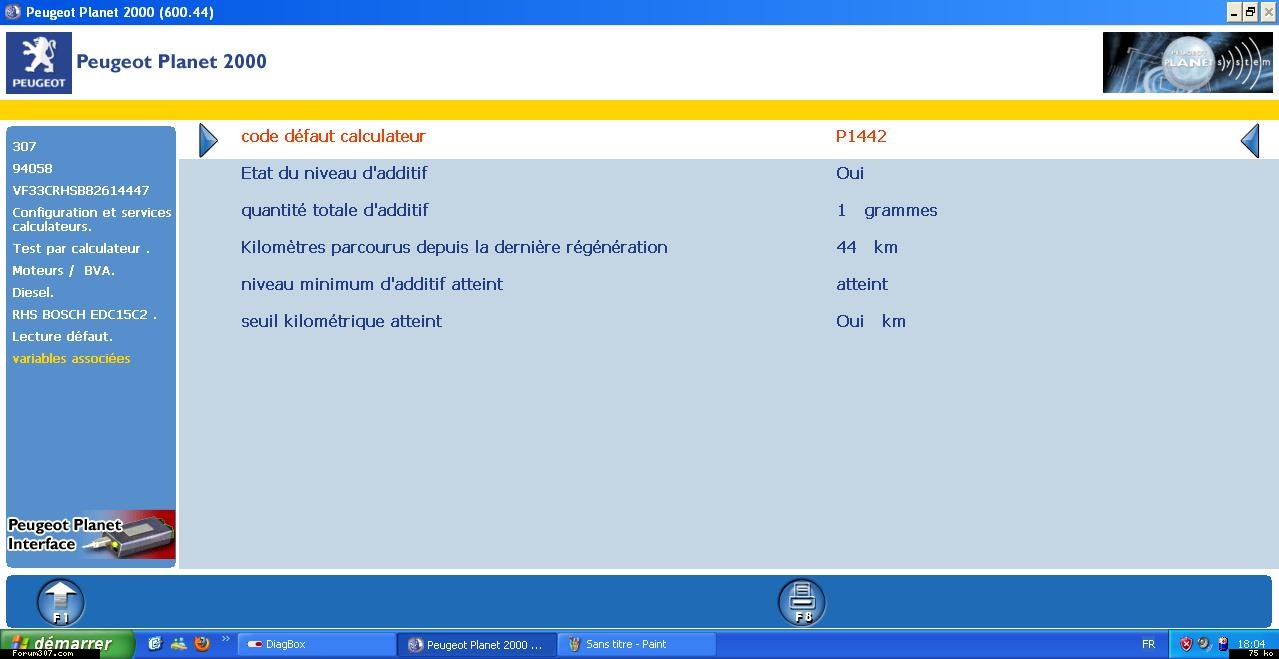Expand the quick launch overflow chevron
Image resolution: width=1279 pixels, height=659 pixels.
(225, 639)
